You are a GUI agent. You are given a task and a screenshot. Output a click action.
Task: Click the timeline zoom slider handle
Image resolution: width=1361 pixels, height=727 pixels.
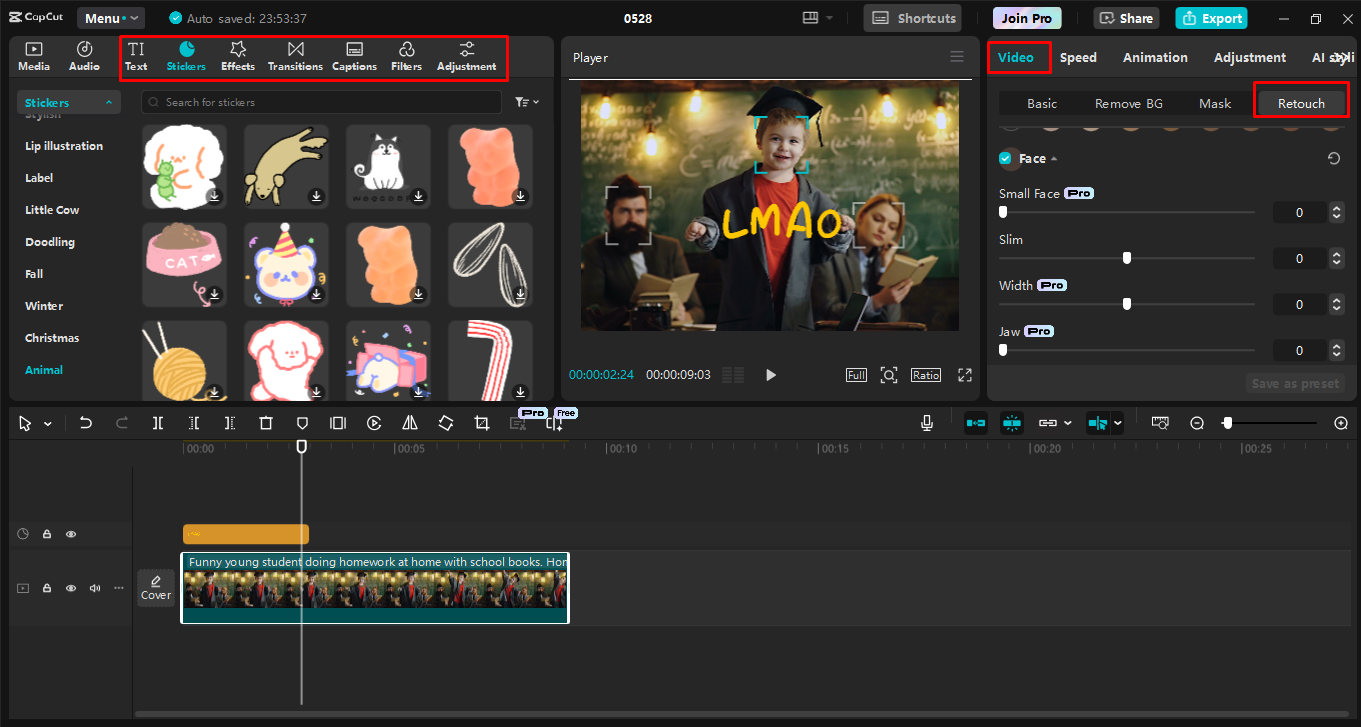pyautogui.click(x=1227, y=423)
